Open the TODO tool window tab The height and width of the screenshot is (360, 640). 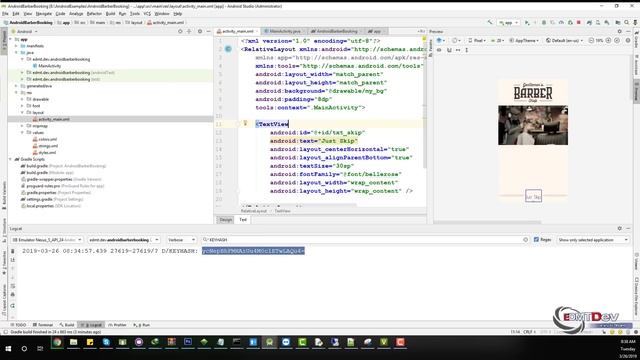pos(18,325)
